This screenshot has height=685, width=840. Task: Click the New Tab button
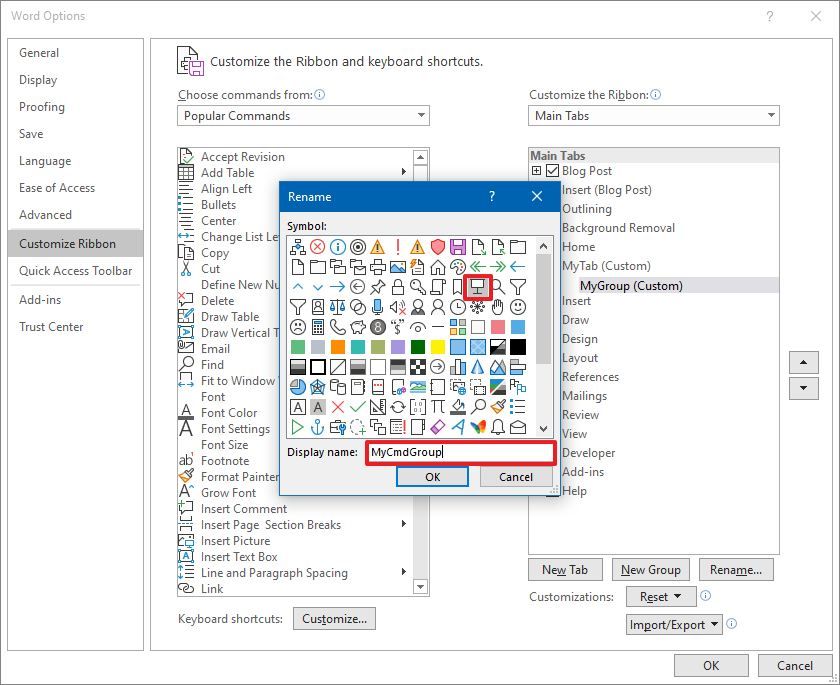click(565, 569)
